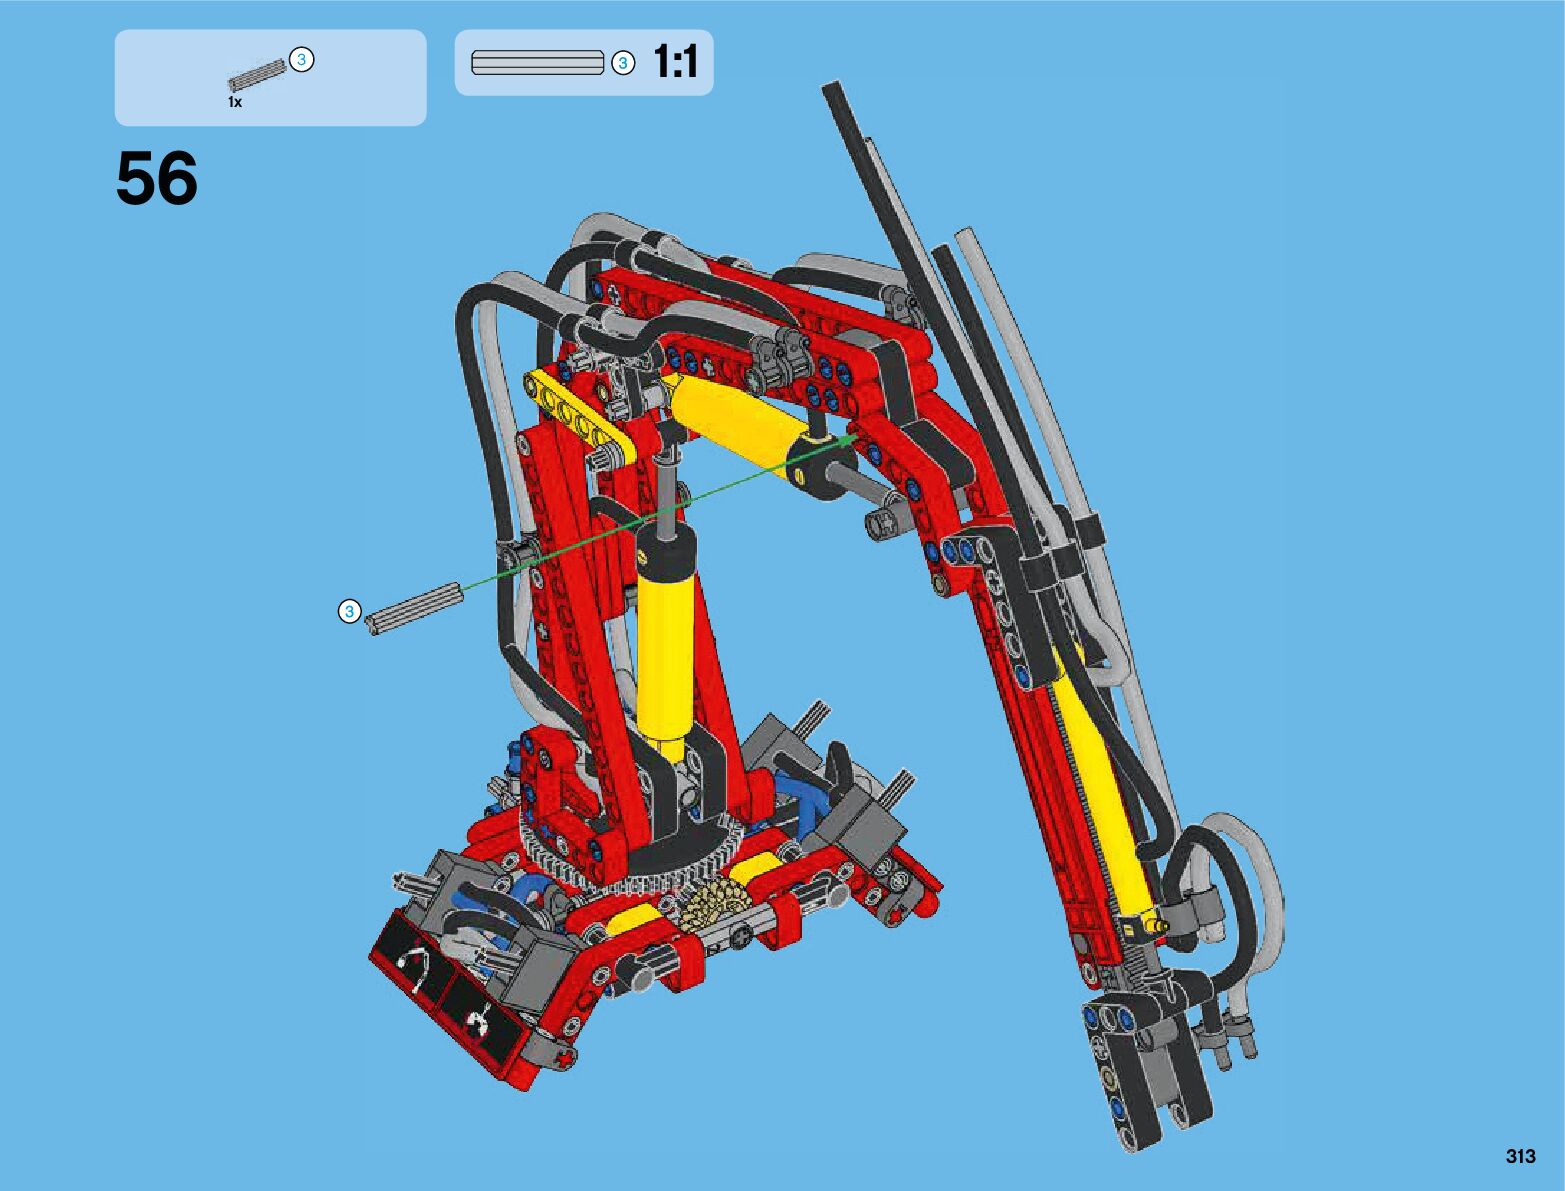Click the gray turntable gear ring

pyautogui.click(x=640, y=878)
